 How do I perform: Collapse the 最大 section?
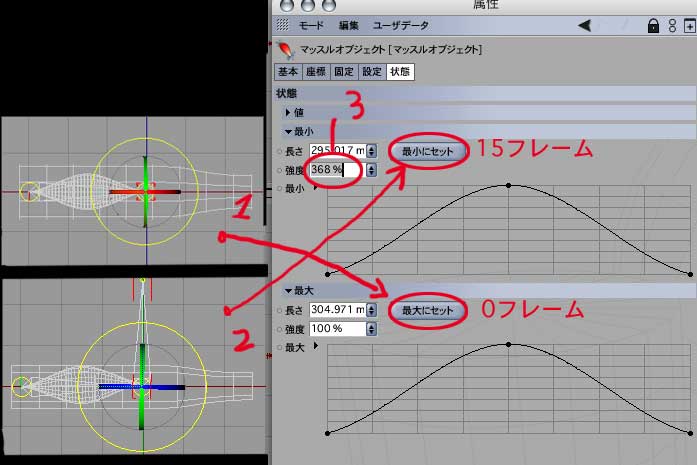[x=288, y=291]
